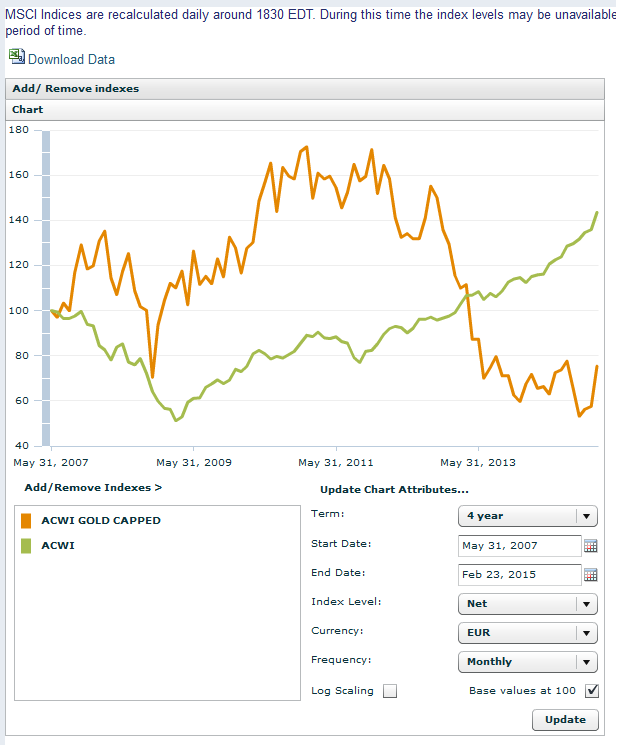Click the Excel download data icon
The image size is (641, 745).
tap(16, 57)
